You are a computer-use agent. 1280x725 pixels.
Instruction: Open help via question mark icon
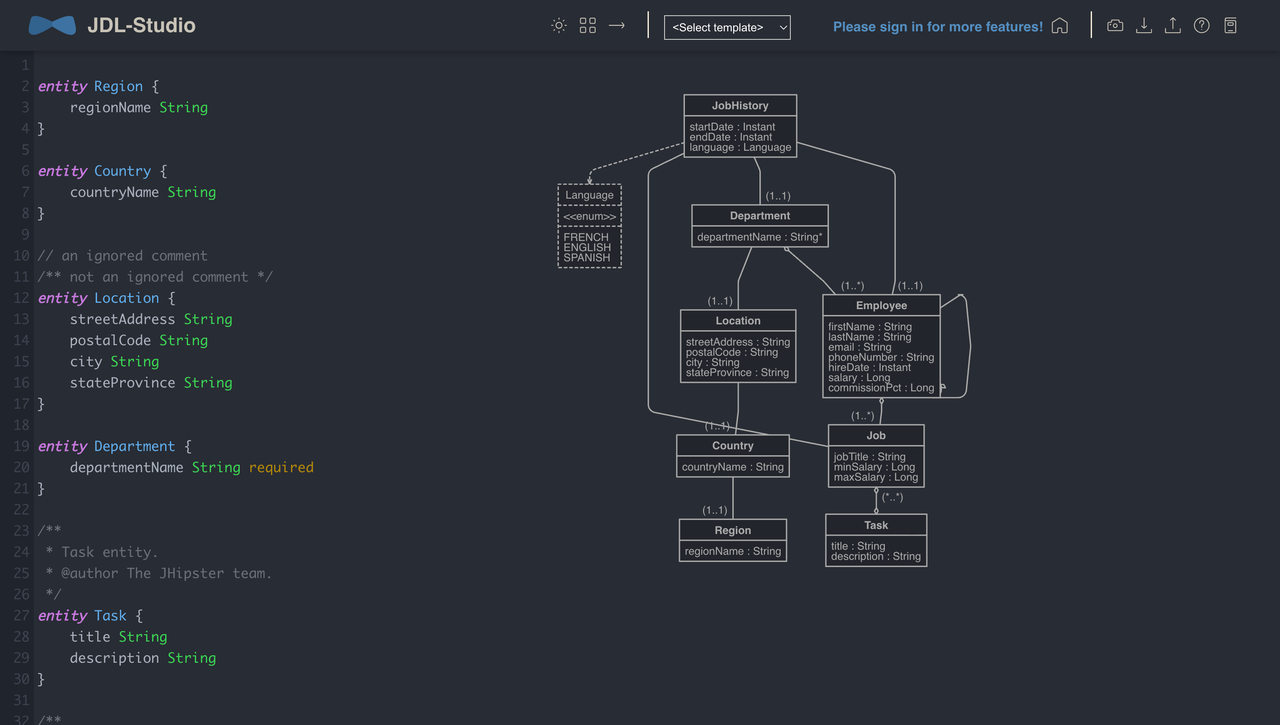[1202, 26]
